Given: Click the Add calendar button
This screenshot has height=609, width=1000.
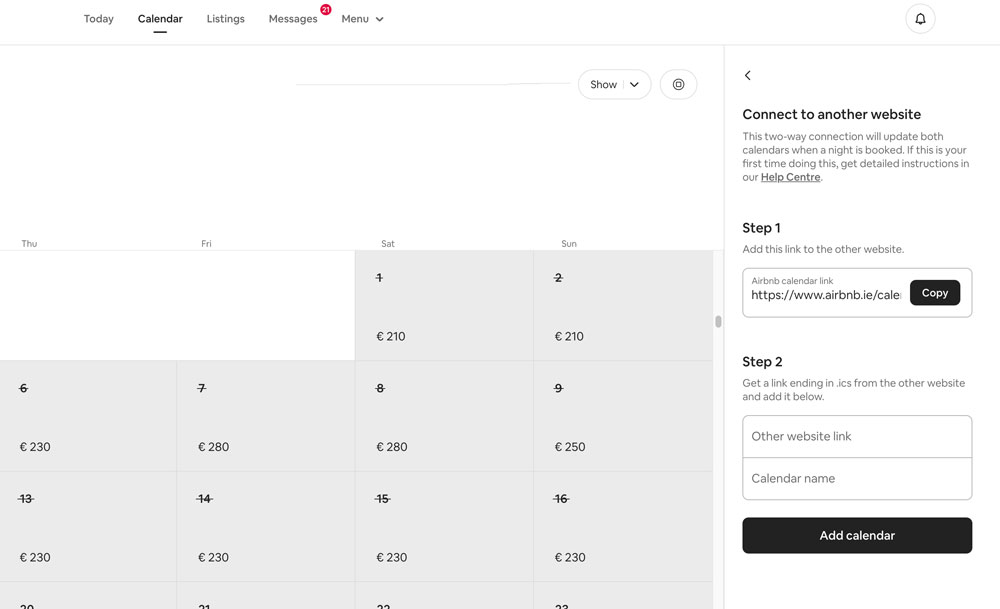Looking at the screenshot, I should pyautogui.click(x=856, y=535).
